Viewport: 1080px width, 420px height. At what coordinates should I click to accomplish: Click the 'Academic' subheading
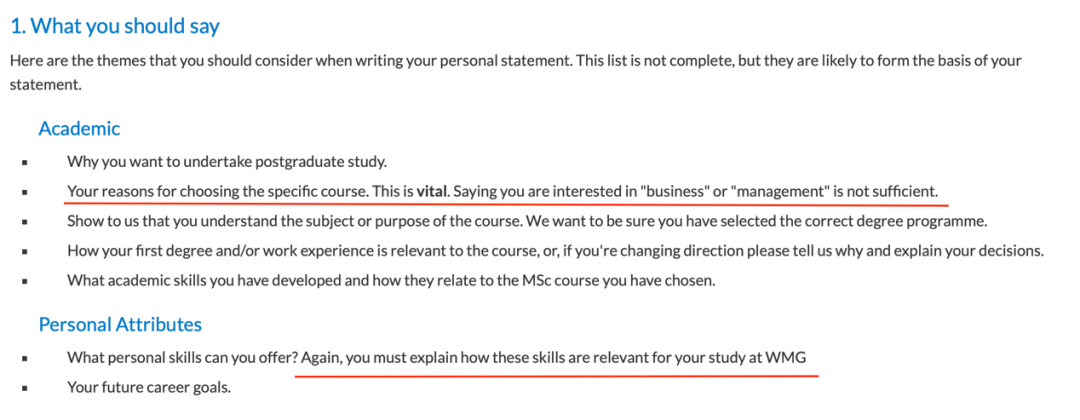tap(79, 129)
